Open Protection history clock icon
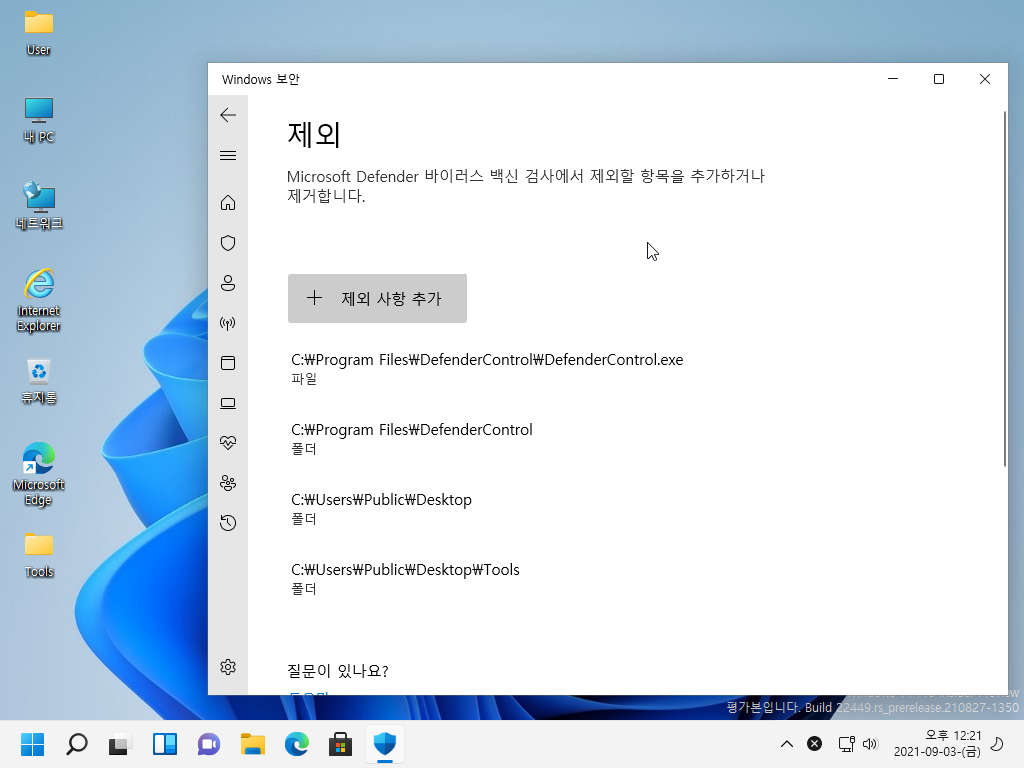1024x768 pixels. pyautogui.click(x=228, y=522)
